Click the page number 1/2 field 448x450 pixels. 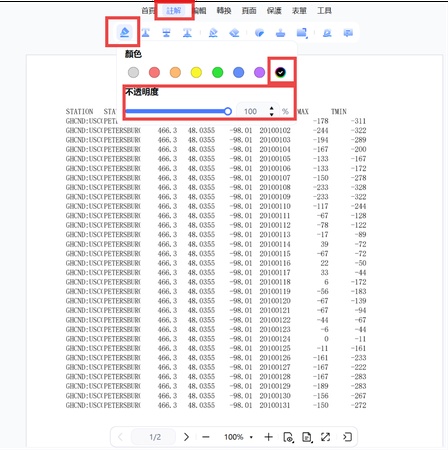[155, 437]
